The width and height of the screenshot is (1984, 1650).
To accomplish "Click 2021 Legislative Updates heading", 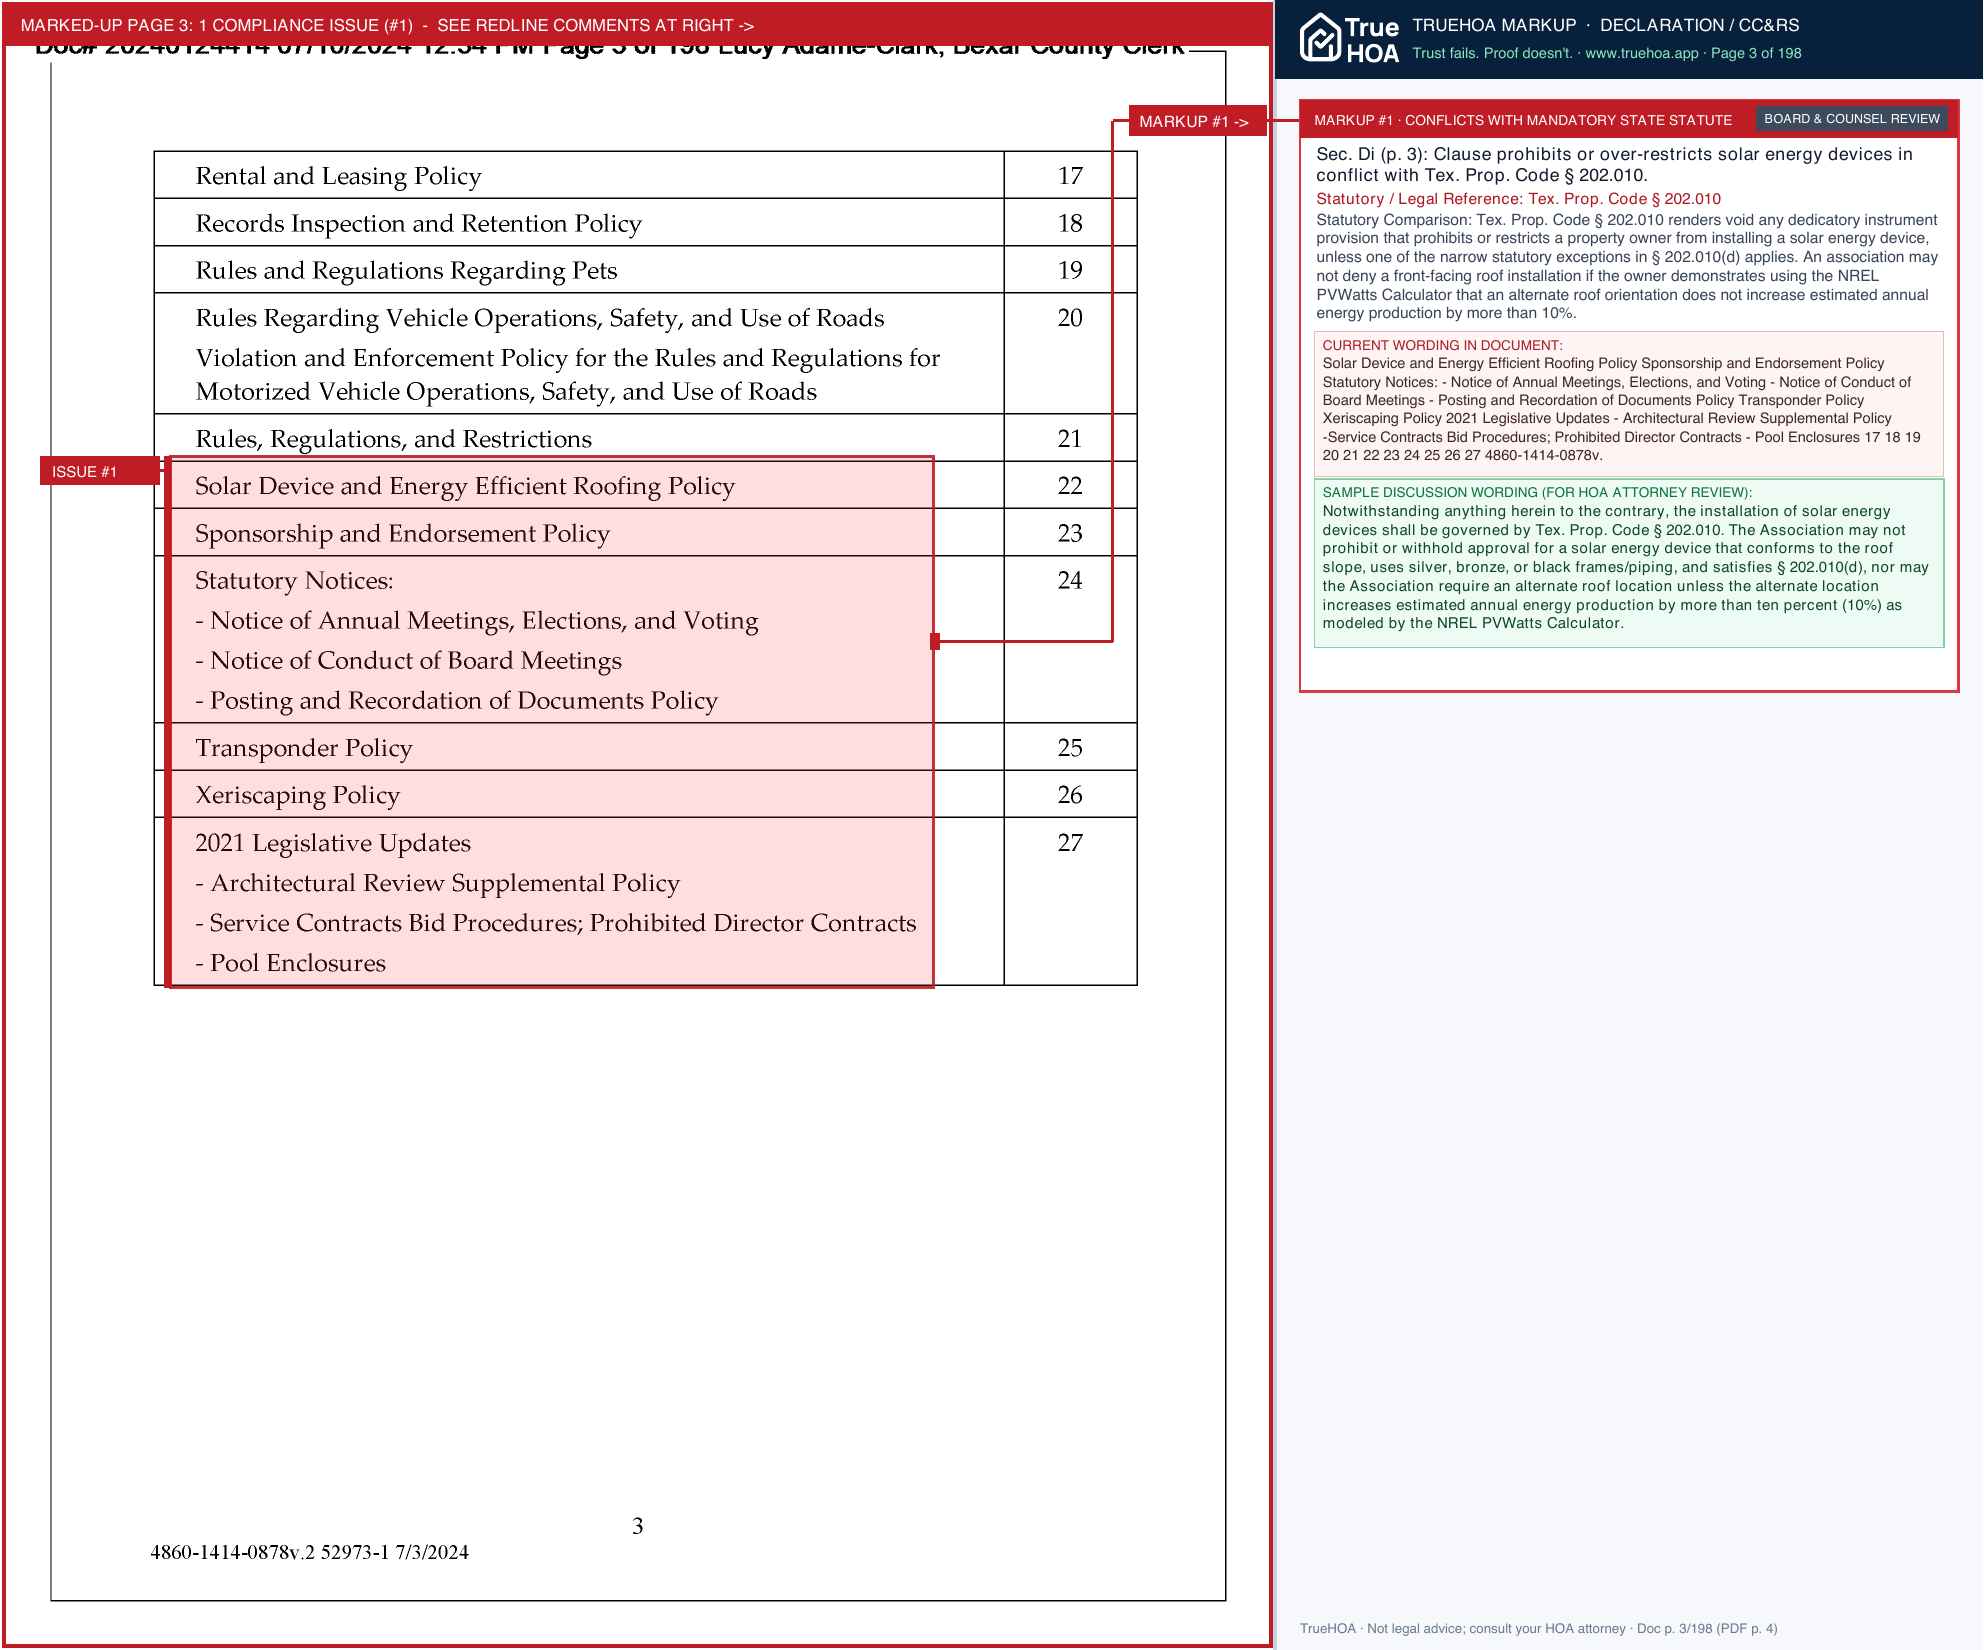I will tap(333, 843).
